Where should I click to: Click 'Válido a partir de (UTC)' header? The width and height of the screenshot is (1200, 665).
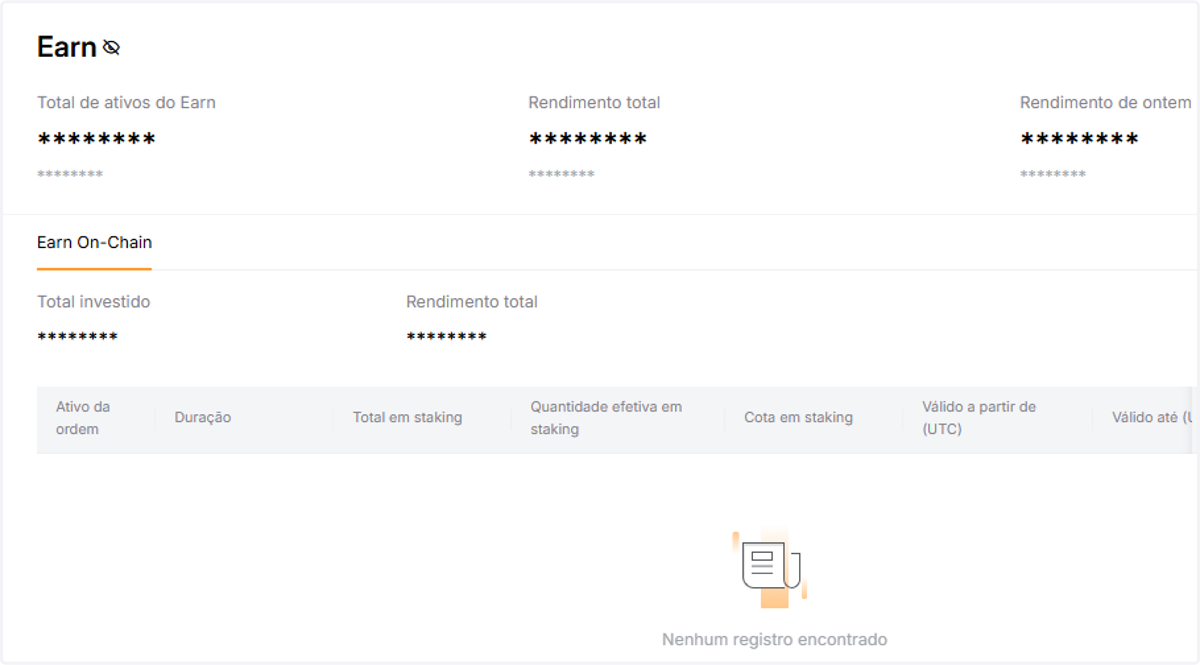979,418
